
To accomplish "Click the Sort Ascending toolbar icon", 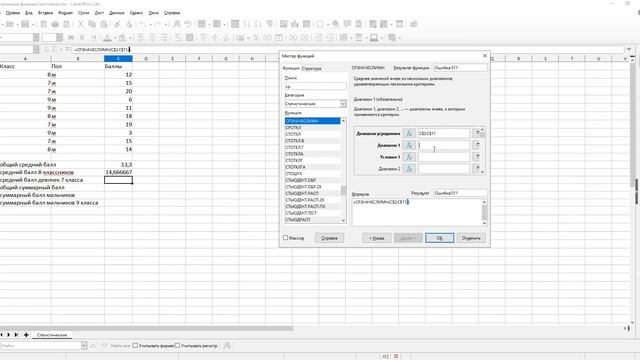I will 247,24.
